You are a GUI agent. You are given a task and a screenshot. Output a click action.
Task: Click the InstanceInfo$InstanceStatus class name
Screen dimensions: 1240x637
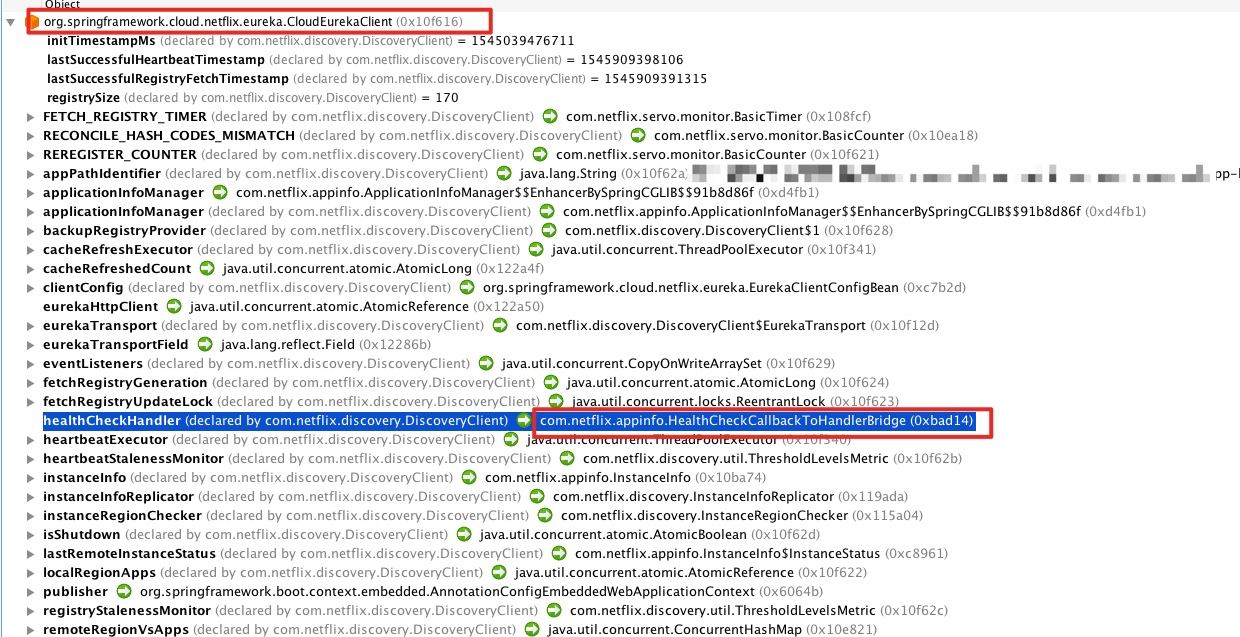(728, 553)
